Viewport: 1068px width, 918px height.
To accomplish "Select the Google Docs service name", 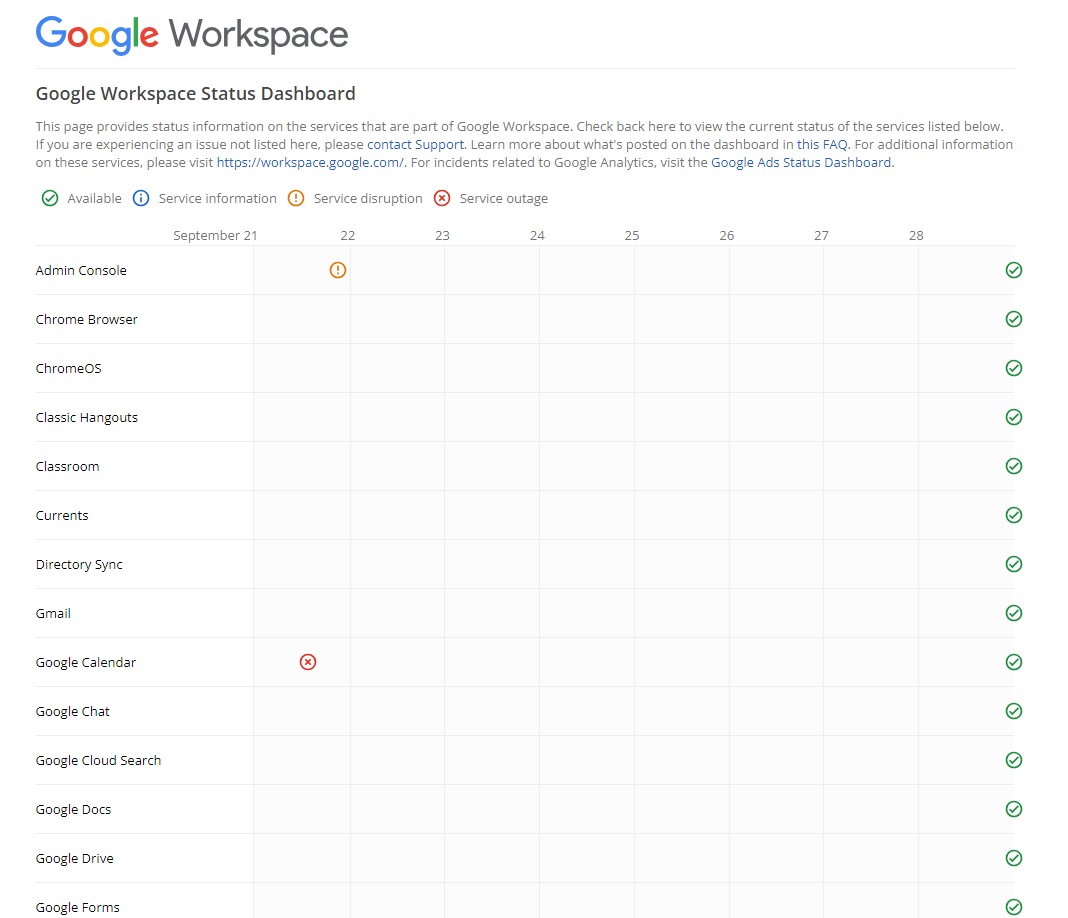I will [73, 810].
